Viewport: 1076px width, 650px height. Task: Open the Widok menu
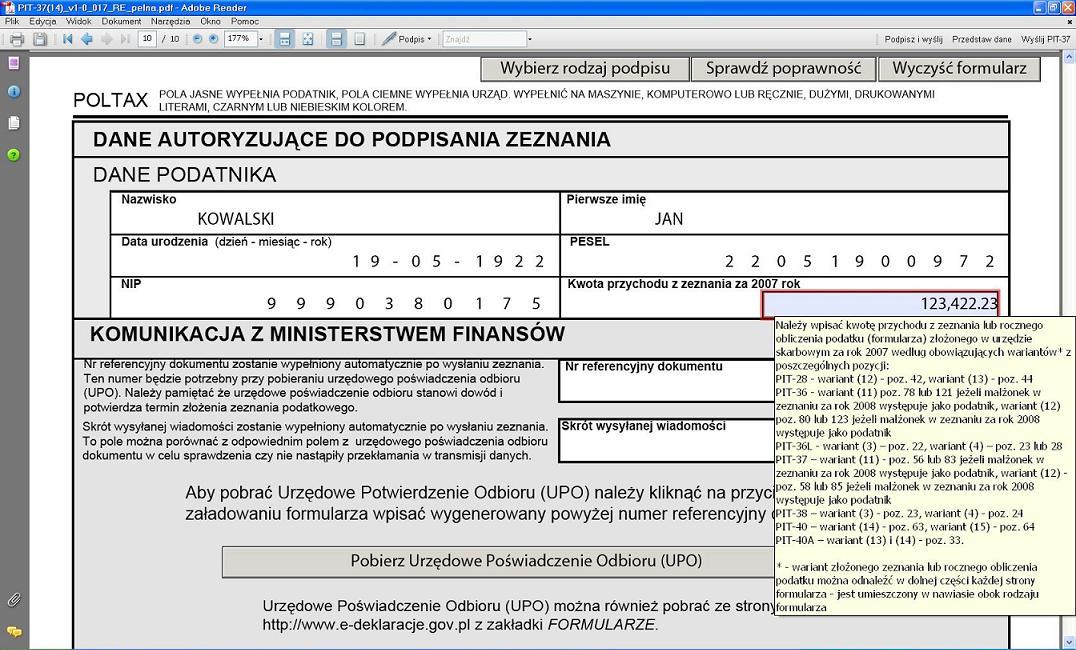point(79,21)
